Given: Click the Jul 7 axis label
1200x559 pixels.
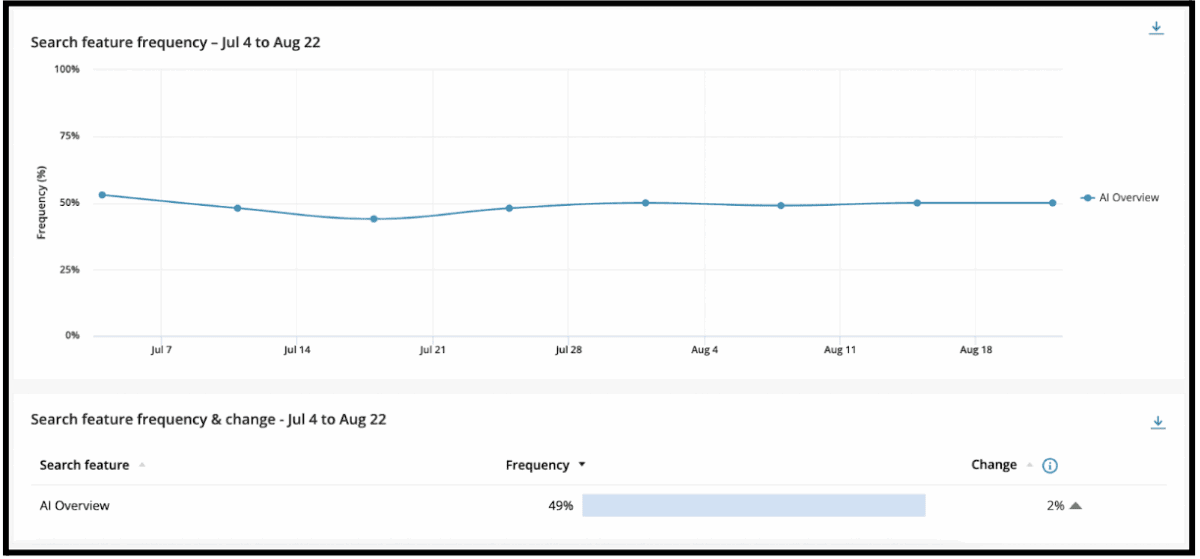Looking at the screenshot, I should tap(160, 351).
